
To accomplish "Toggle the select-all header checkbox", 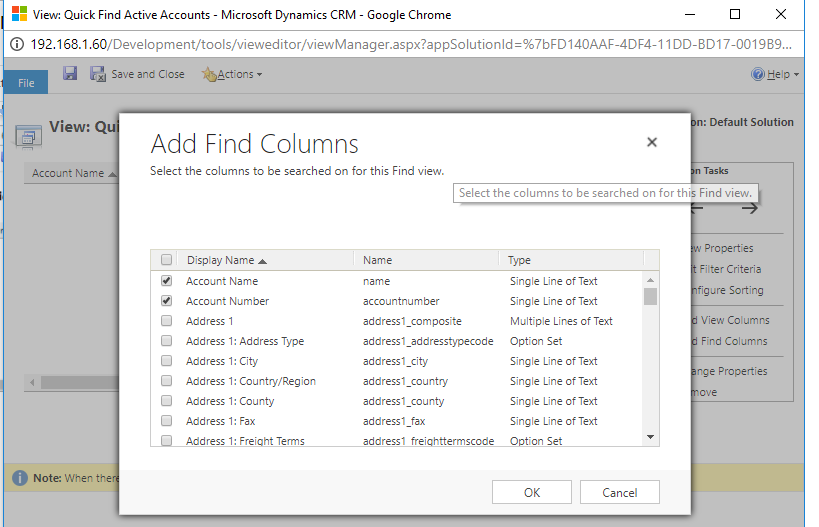I will point(166,260).
